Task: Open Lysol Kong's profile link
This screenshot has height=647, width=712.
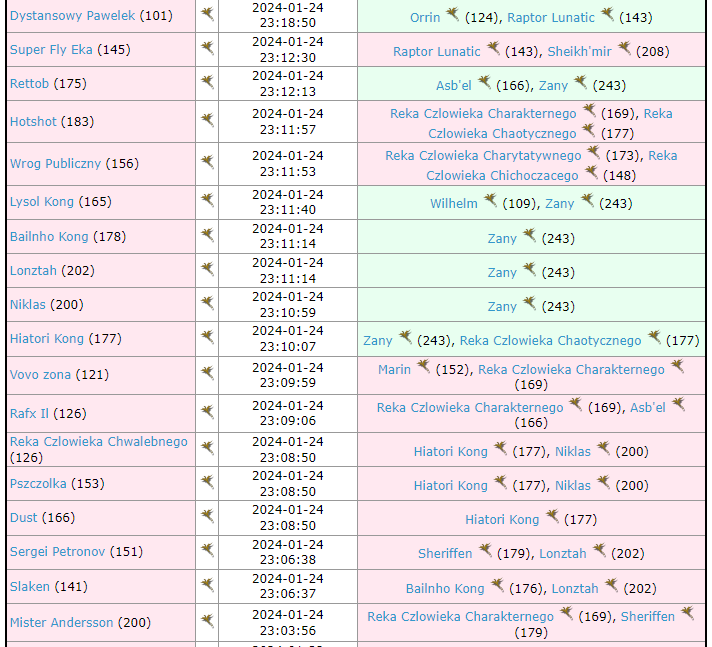Action: coord(42,202)
